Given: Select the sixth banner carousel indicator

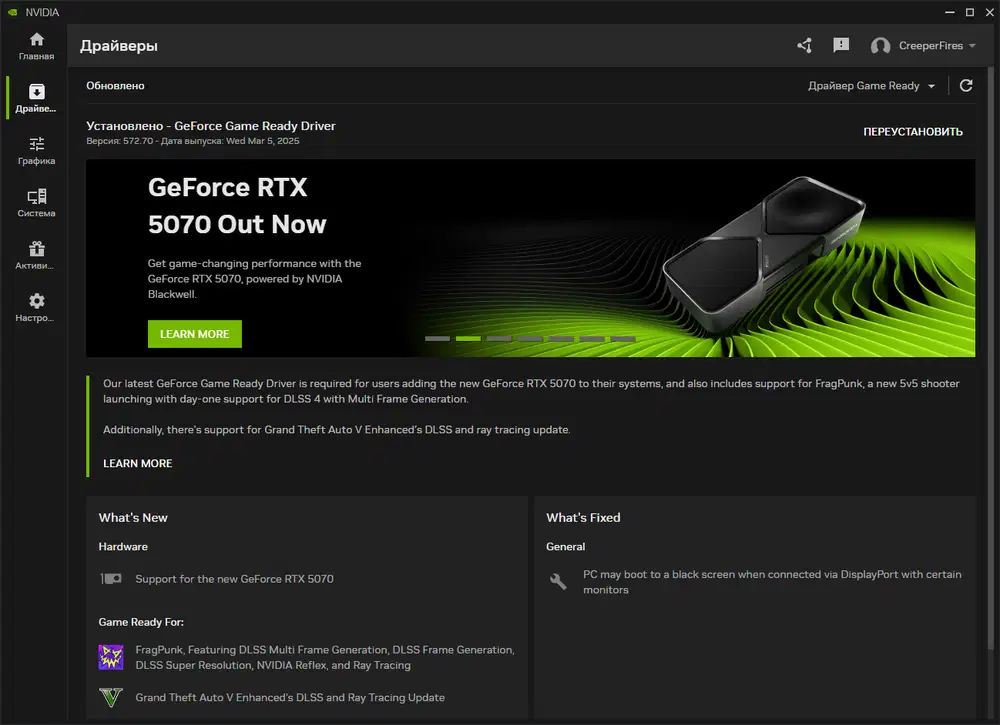Looking at the screenshot, I should click(x=592, y=339).
